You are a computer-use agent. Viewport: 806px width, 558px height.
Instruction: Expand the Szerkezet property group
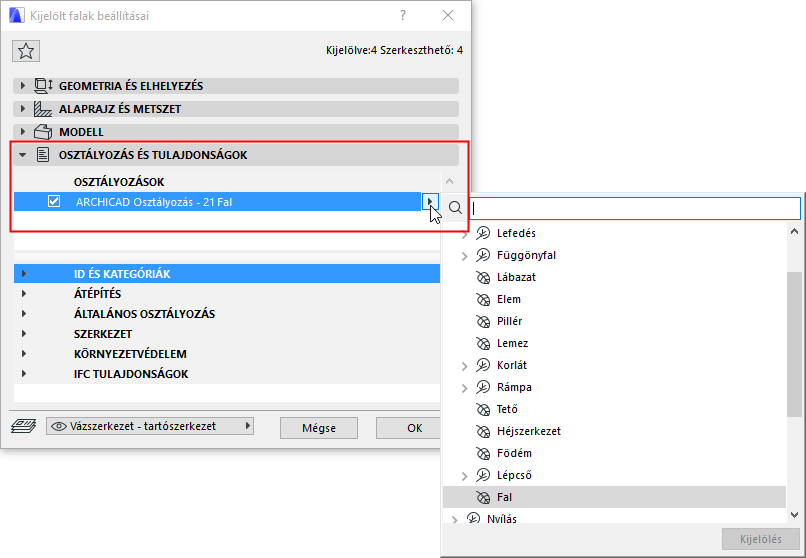pos(24,334)
